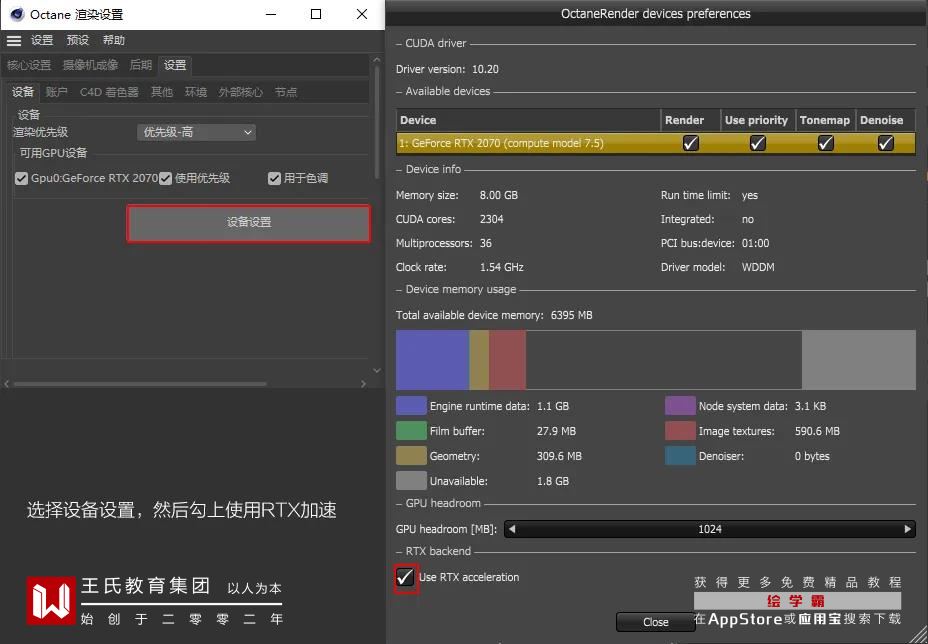Viewport: 928px width, 644px height.
Task: Switch to the 环境 sub-tab
Action: pos(196,92)
